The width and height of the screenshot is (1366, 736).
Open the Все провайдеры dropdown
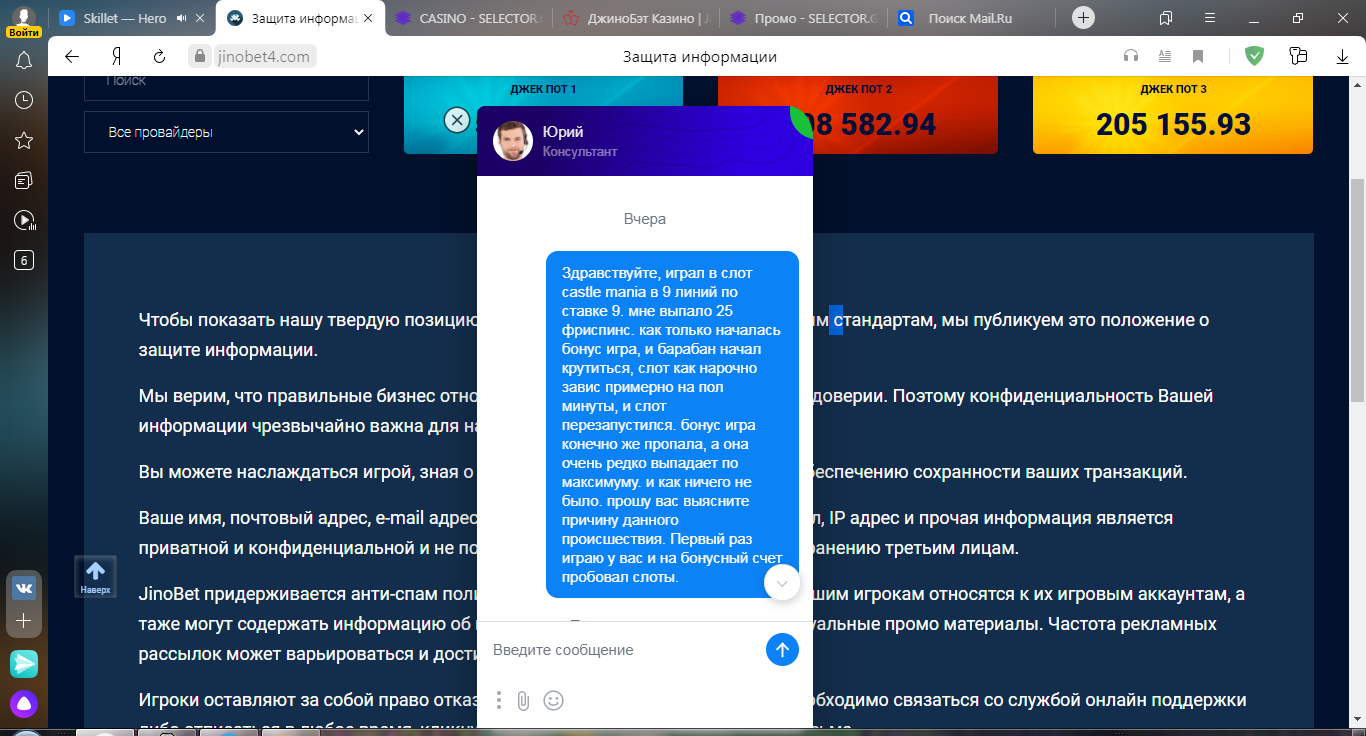(x=226, y=132)
